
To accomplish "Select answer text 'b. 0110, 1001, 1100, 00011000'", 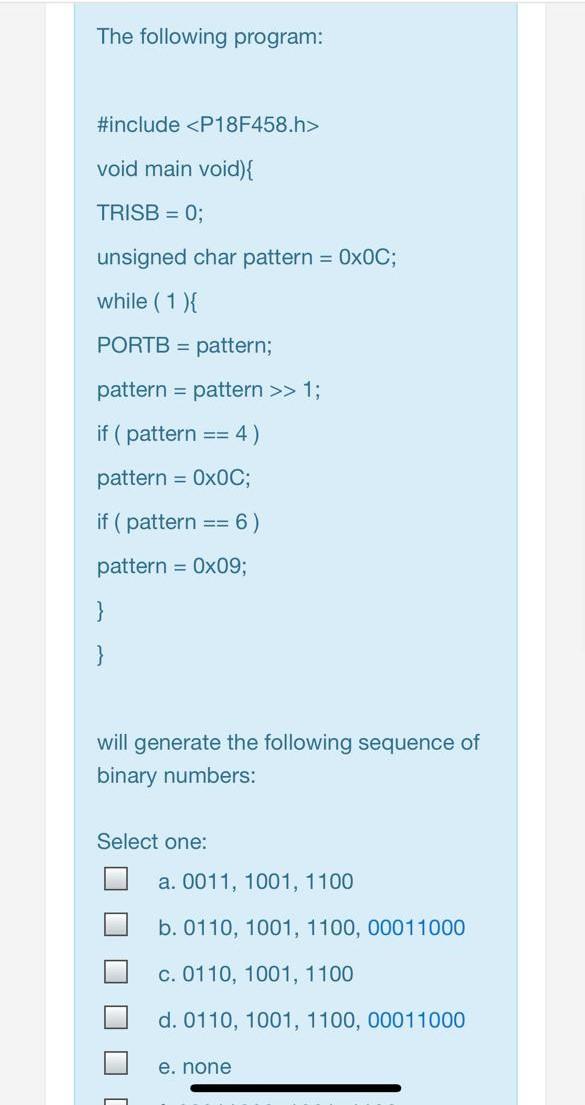I will tap(310, 927).
